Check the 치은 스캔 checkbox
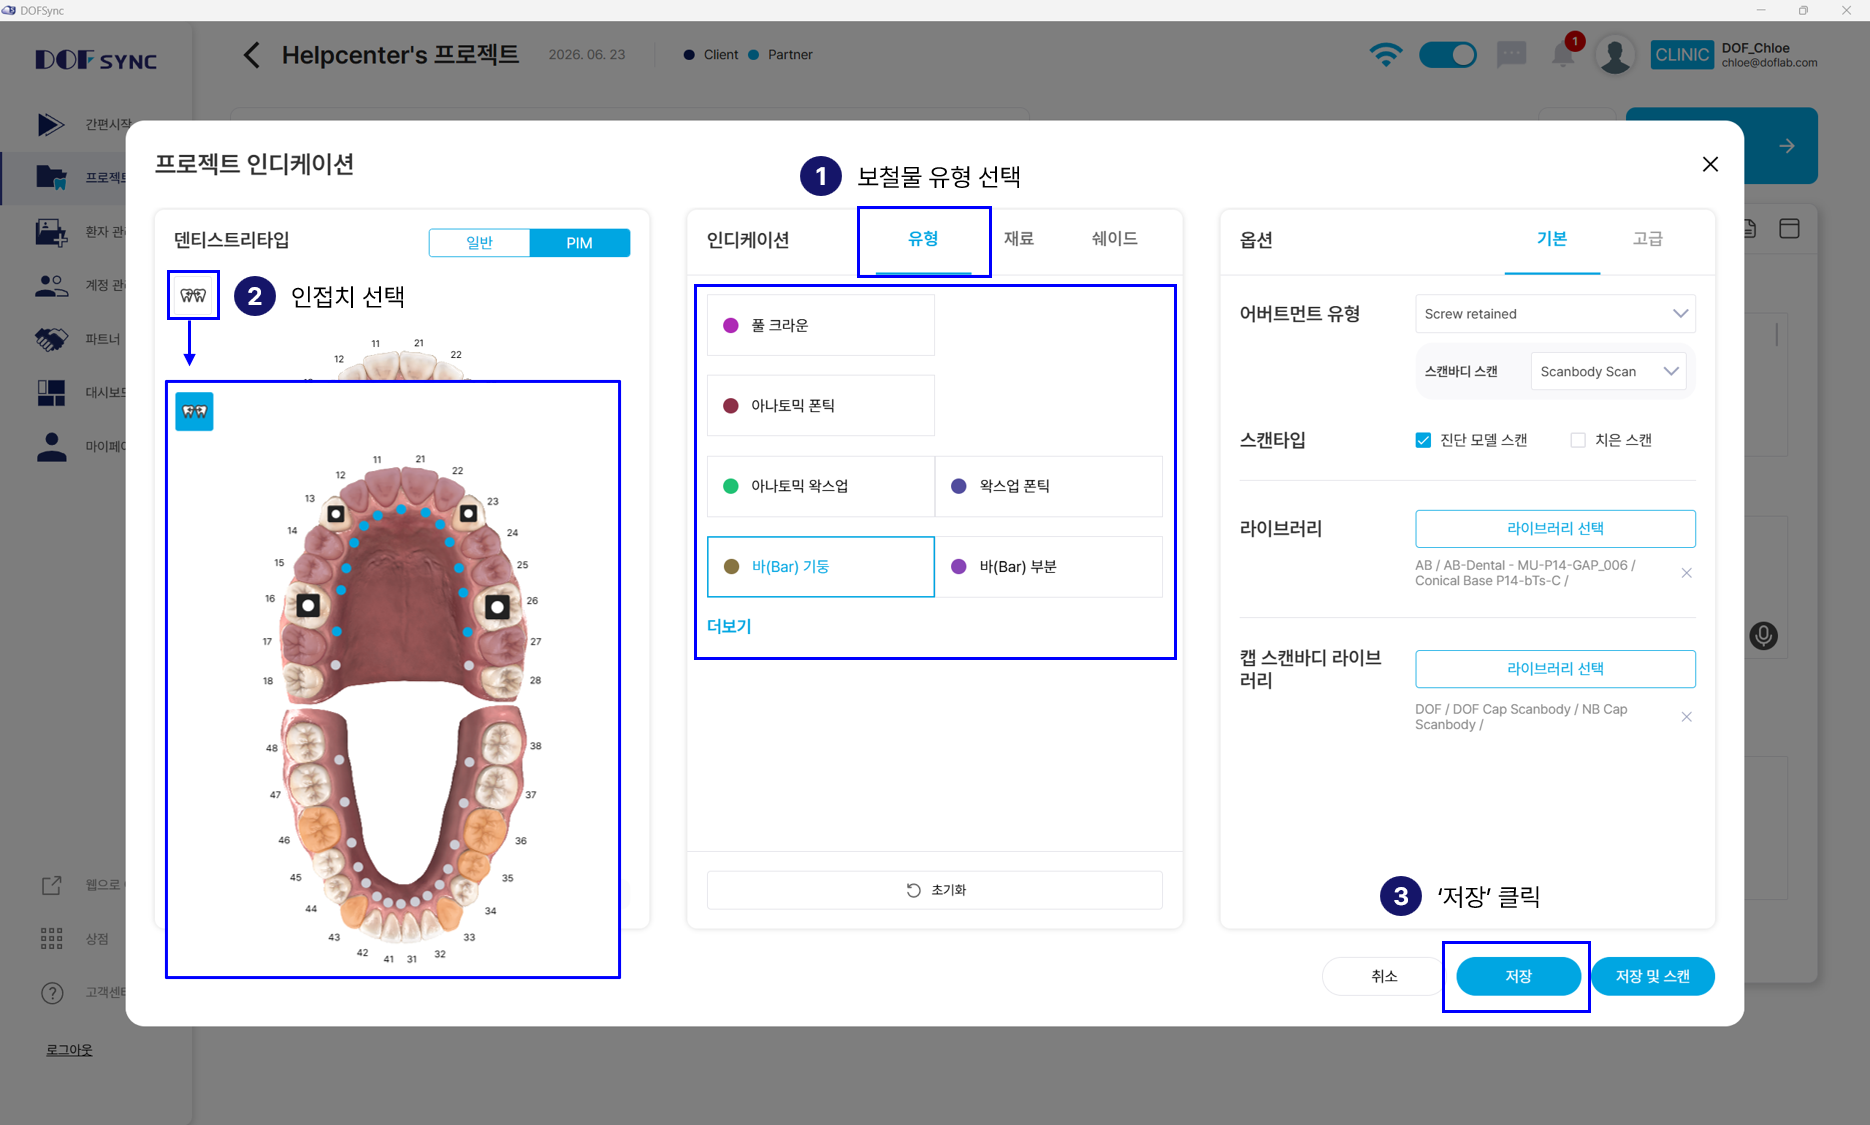1870x1125 pixels. [x=1578, y=440]
